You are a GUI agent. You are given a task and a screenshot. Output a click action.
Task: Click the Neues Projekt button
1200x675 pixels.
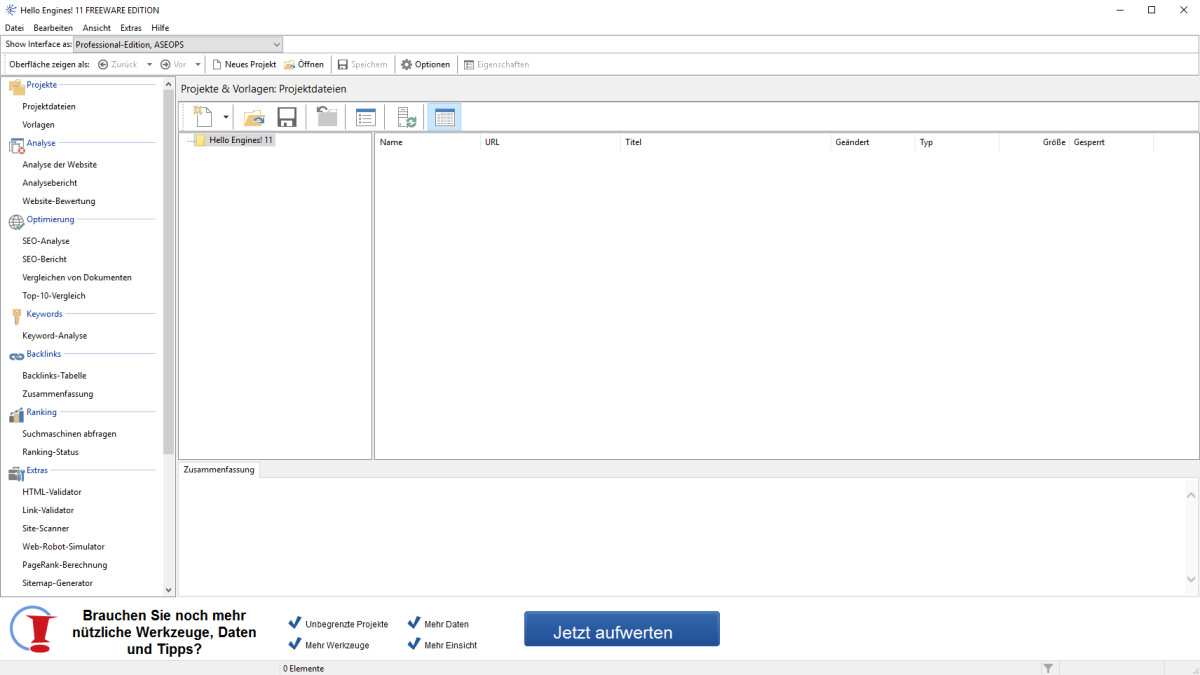tap(243, 64)
